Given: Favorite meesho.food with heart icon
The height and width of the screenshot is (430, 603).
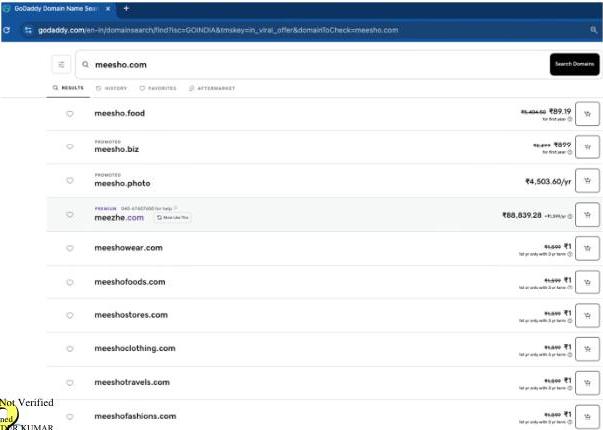Looking at the screenshot, I should (70, 114).
